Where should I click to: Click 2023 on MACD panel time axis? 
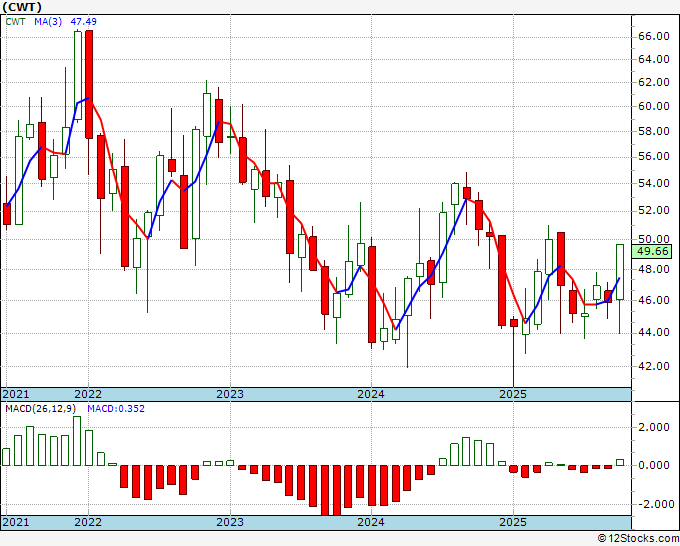click(x=230, y=522)
